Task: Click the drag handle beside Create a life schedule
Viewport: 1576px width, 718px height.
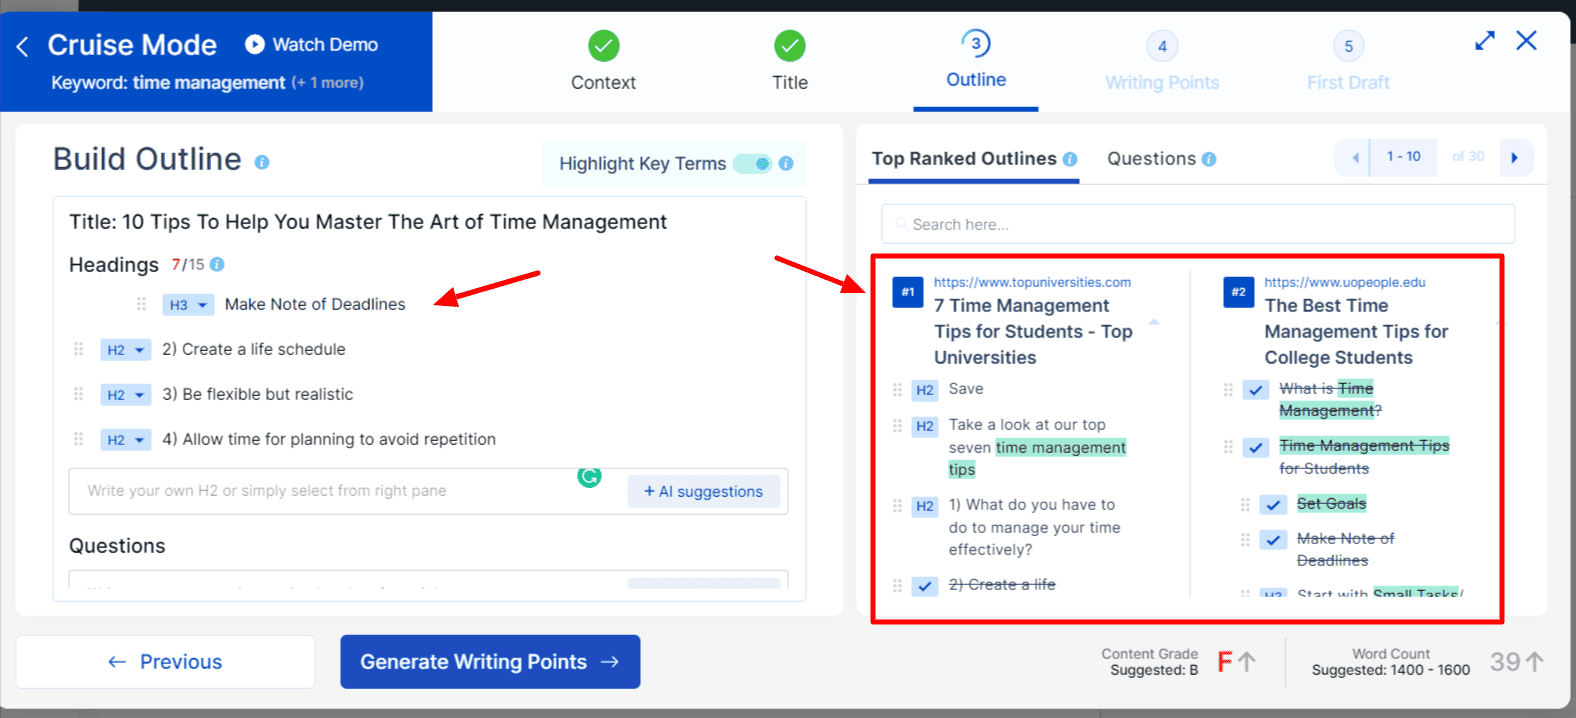Action: coord(78,349)
